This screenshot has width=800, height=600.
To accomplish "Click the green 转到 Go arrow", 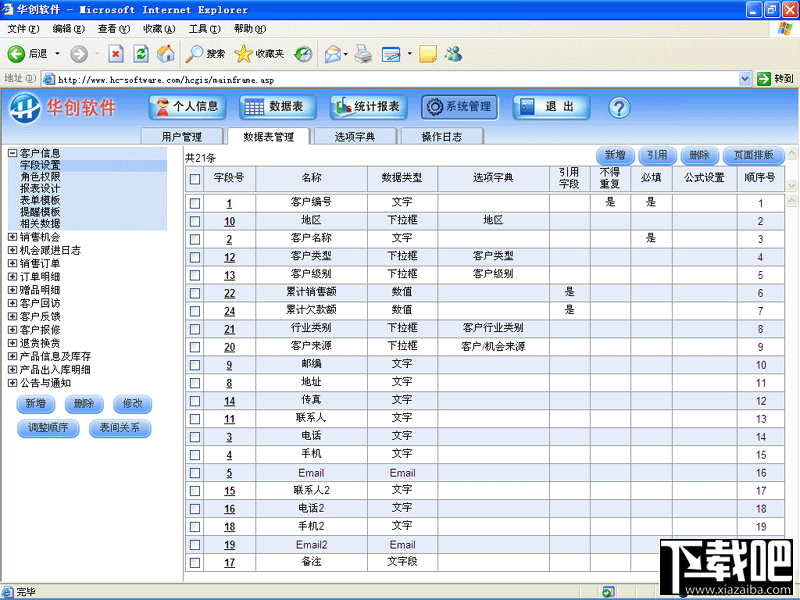I will pos(764,79).
